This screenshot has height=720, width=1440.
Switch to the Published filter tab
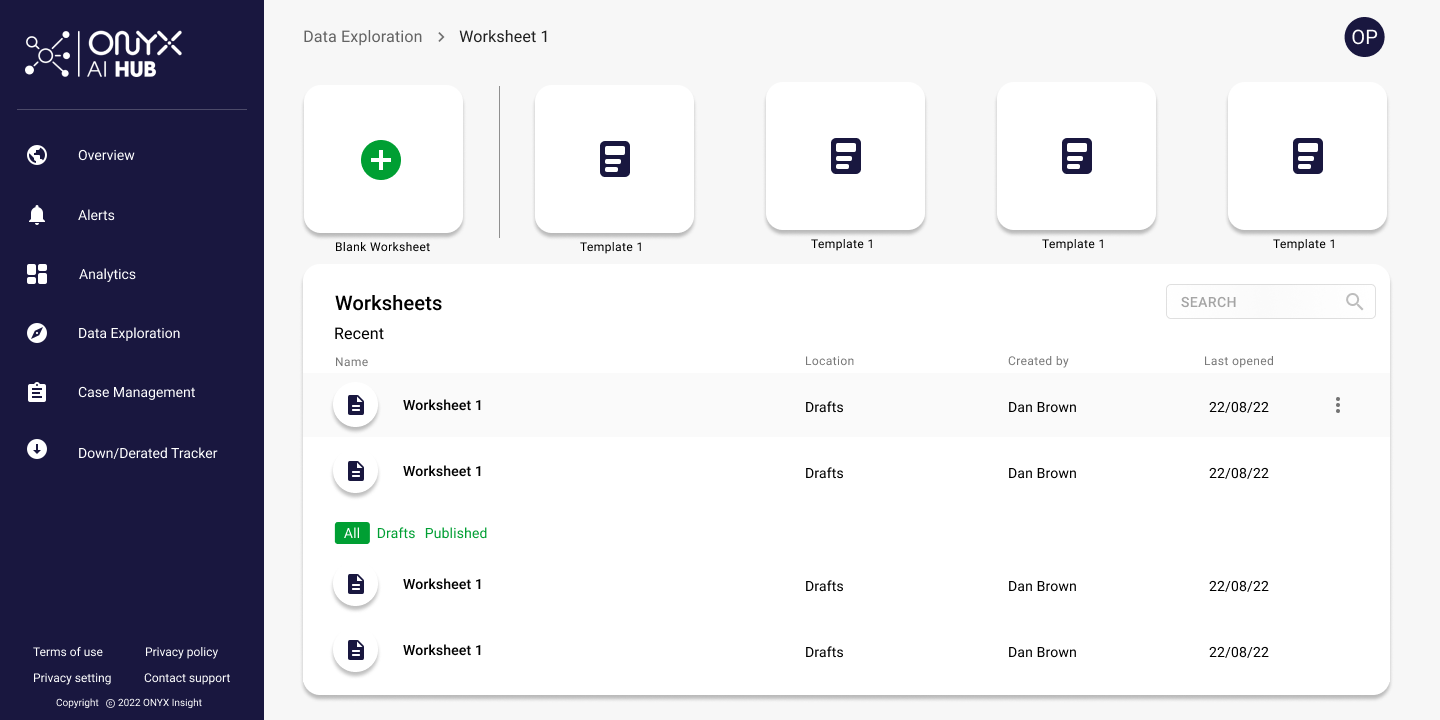[x=456, y=533]
